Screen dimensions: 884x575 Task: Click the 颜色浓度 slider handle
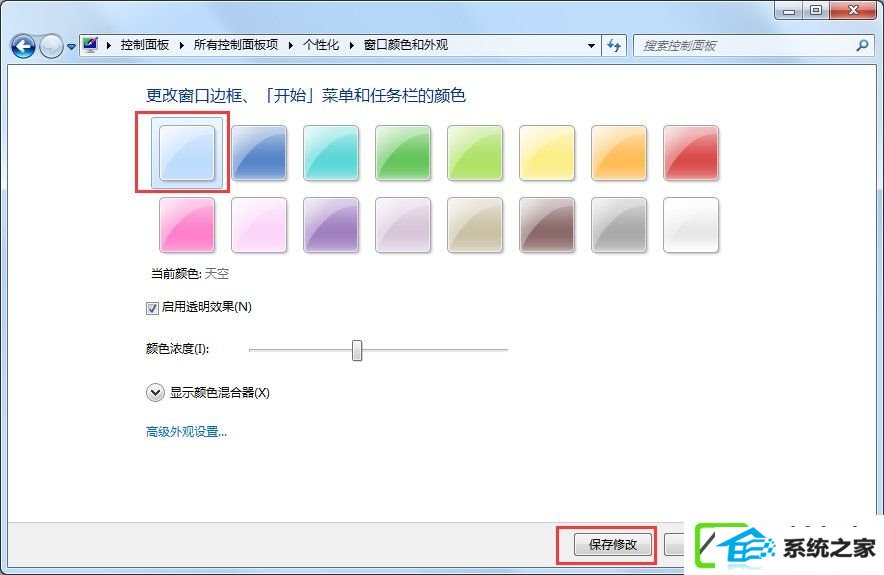(x=357, y=350)
